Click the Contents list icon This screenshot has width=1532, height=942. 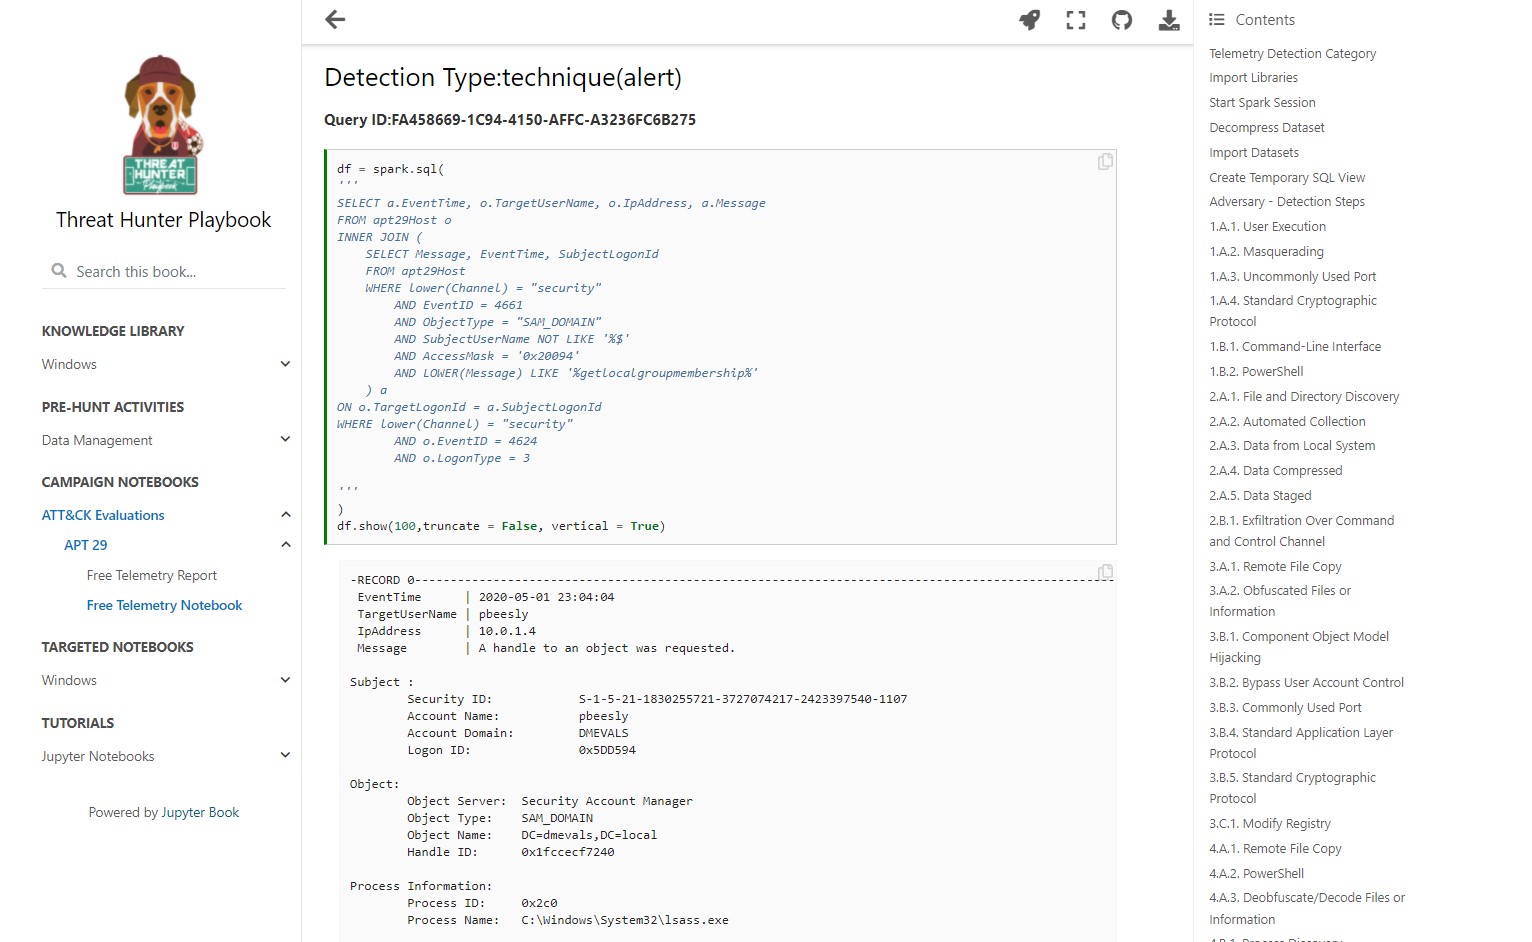click(x=1216, y=20)
